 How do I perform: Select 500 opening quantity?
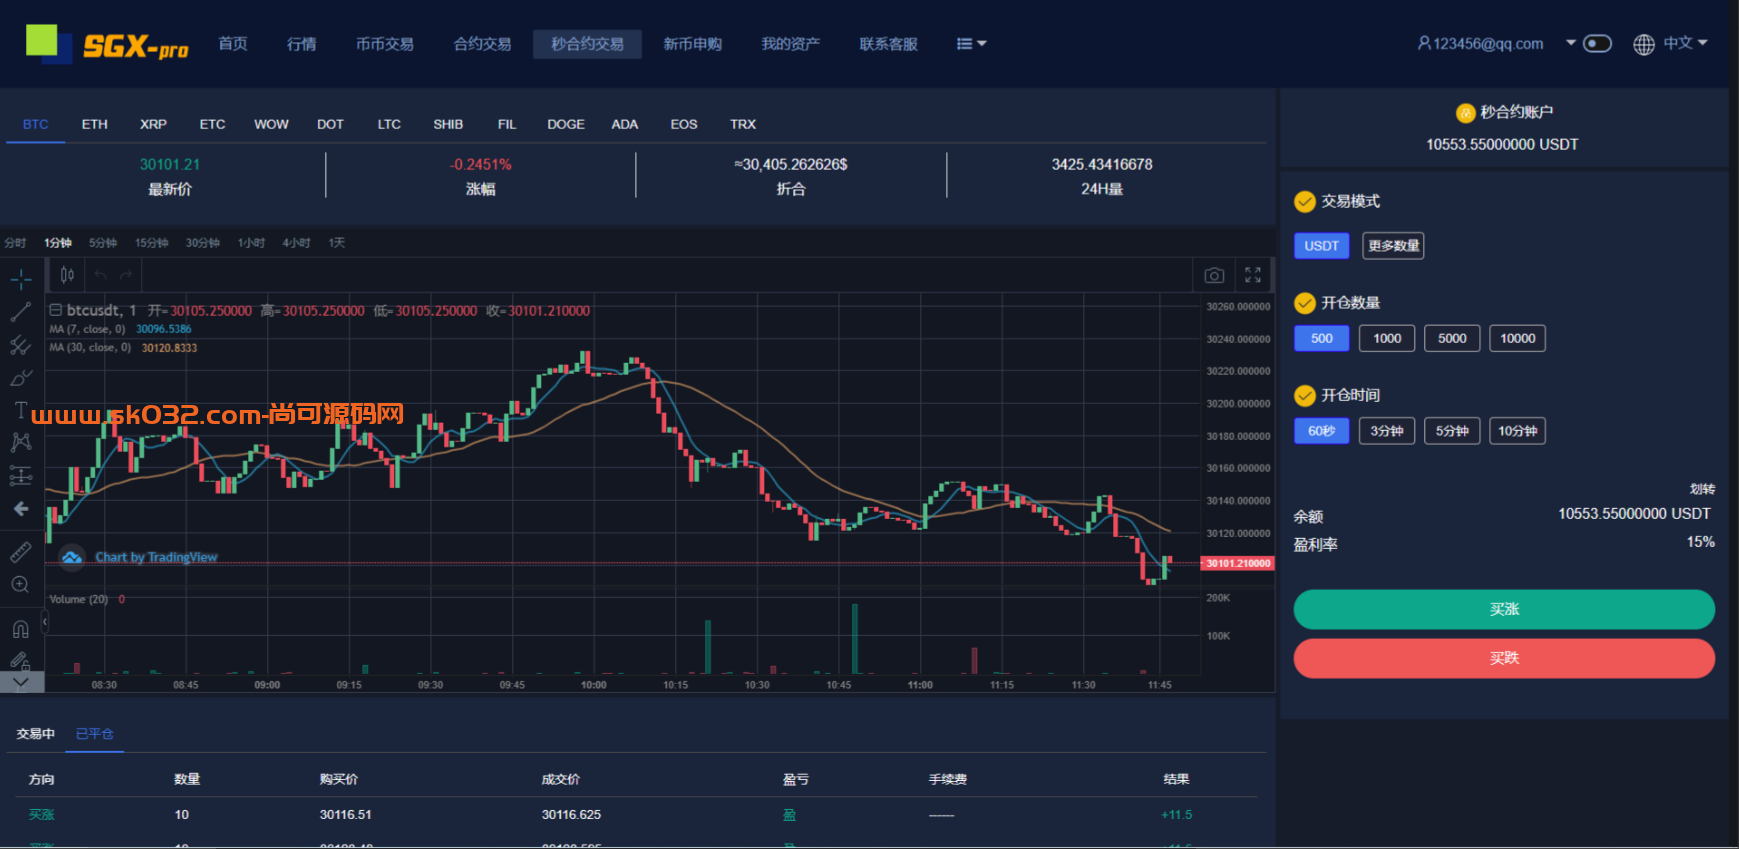point(1321,338)
